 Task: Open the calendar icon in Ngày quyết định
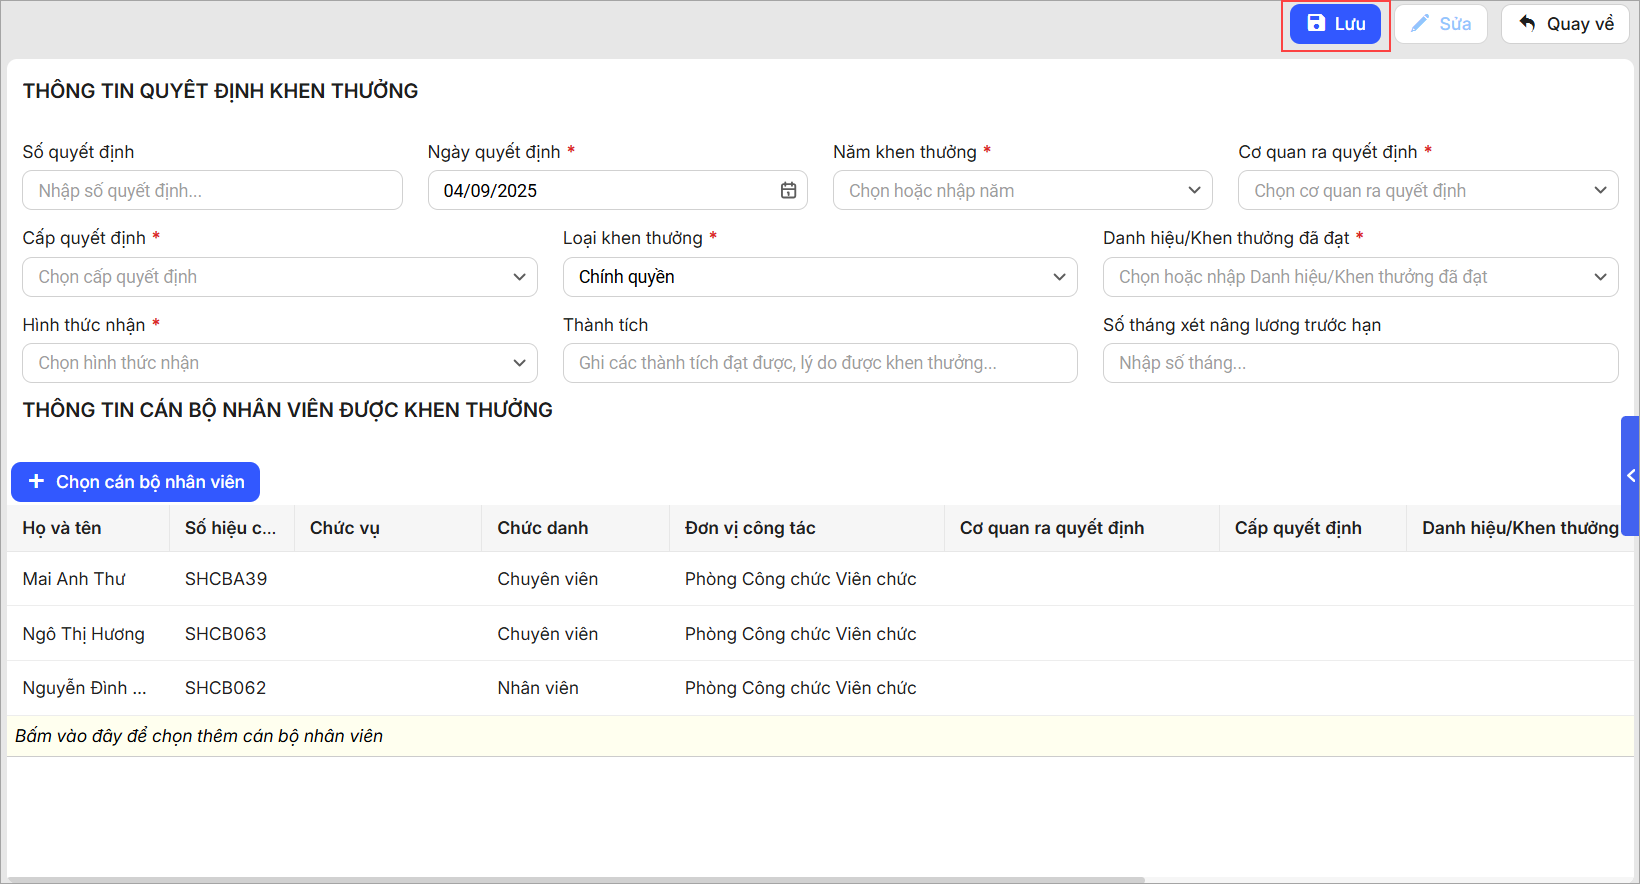[x=788, y=190]
